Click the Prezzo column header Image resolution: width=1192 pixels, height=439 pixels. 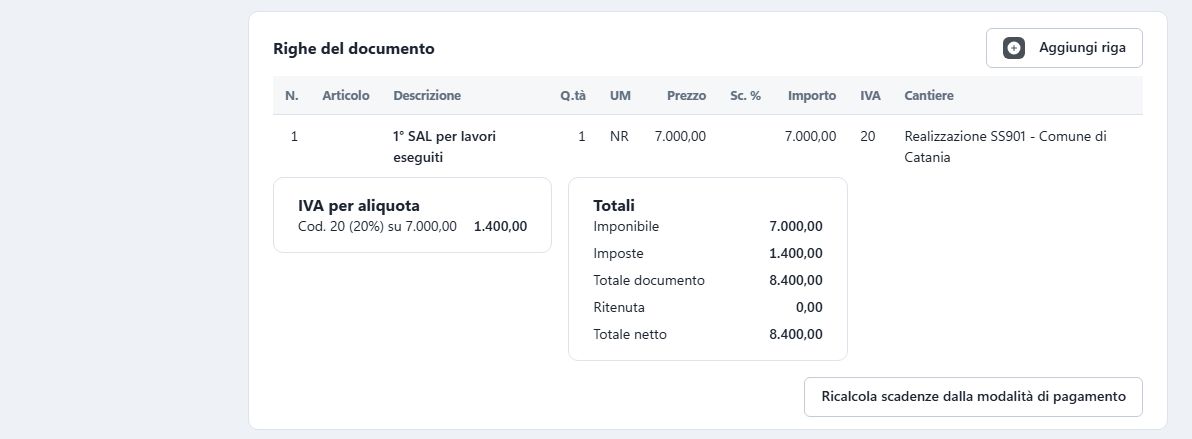(686, 96)
